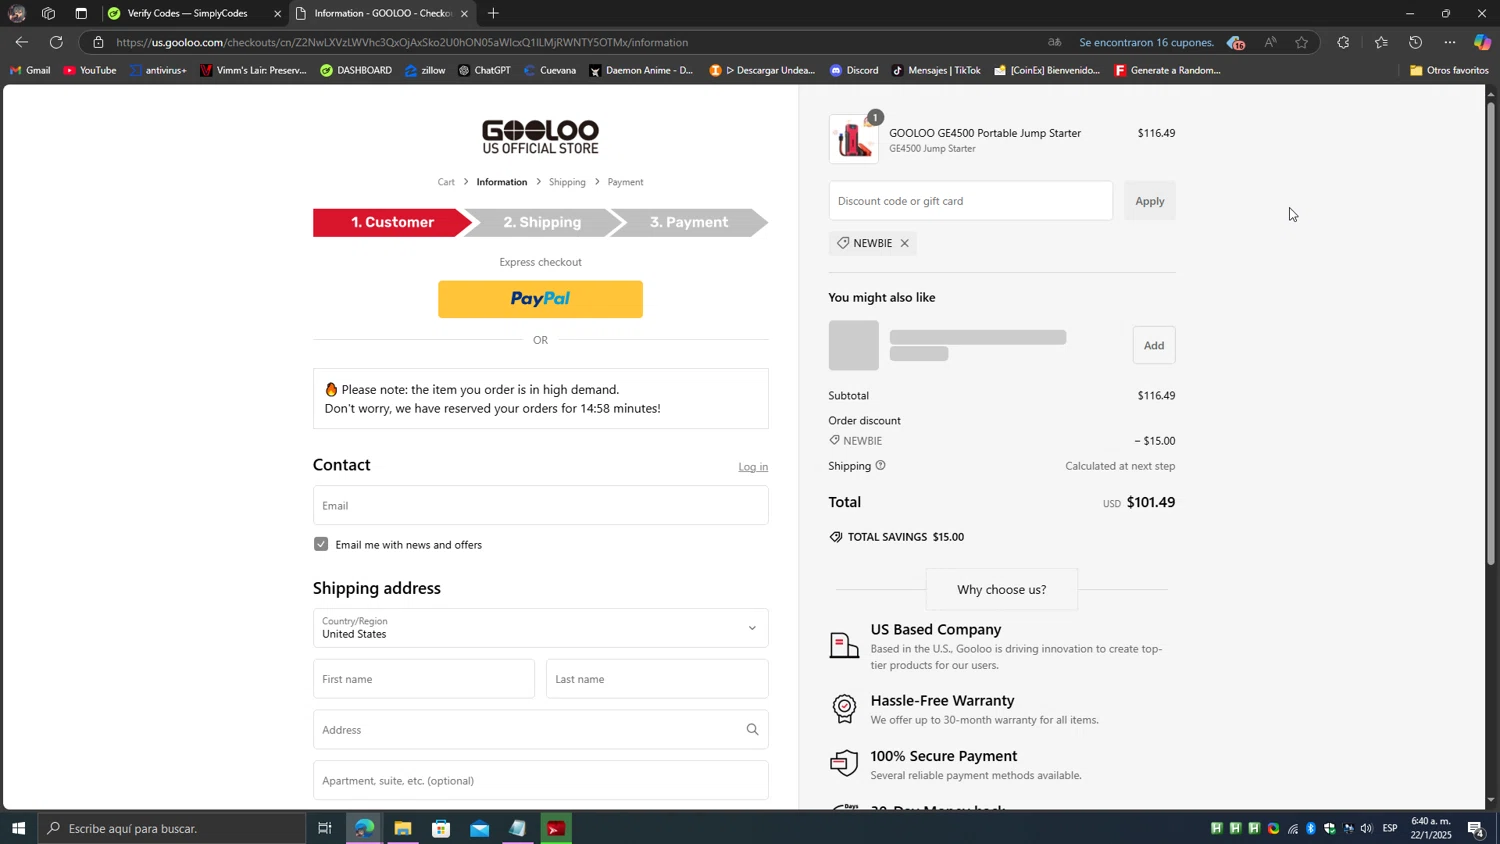The height and width of the screenshot is (844, 1500).
Task: Open Microsoft Store from taskbar
Action: (x=441, y=828)
